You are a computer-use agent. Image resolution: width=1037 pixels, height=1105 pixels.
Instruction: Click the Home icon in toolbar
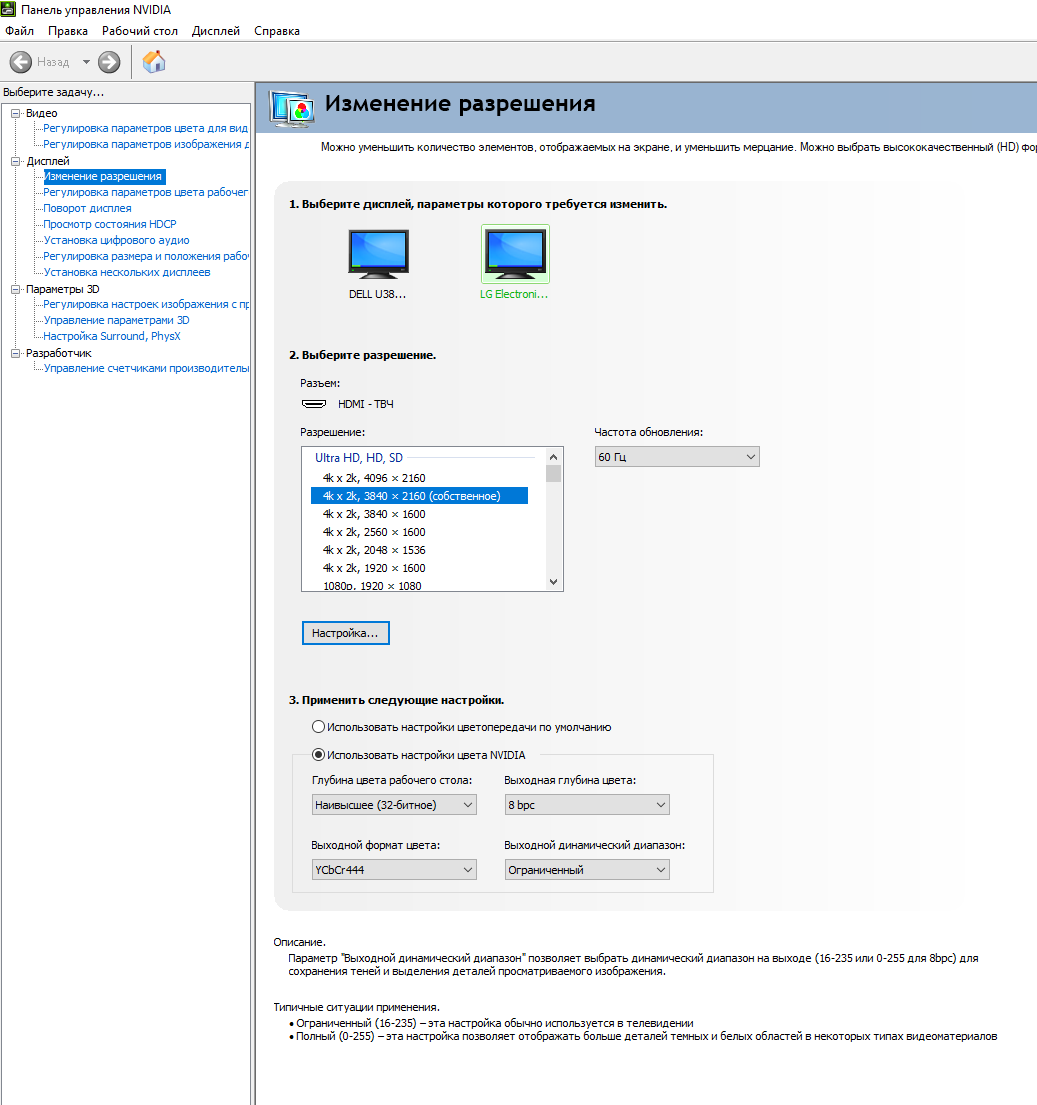(x=153, y=62)
